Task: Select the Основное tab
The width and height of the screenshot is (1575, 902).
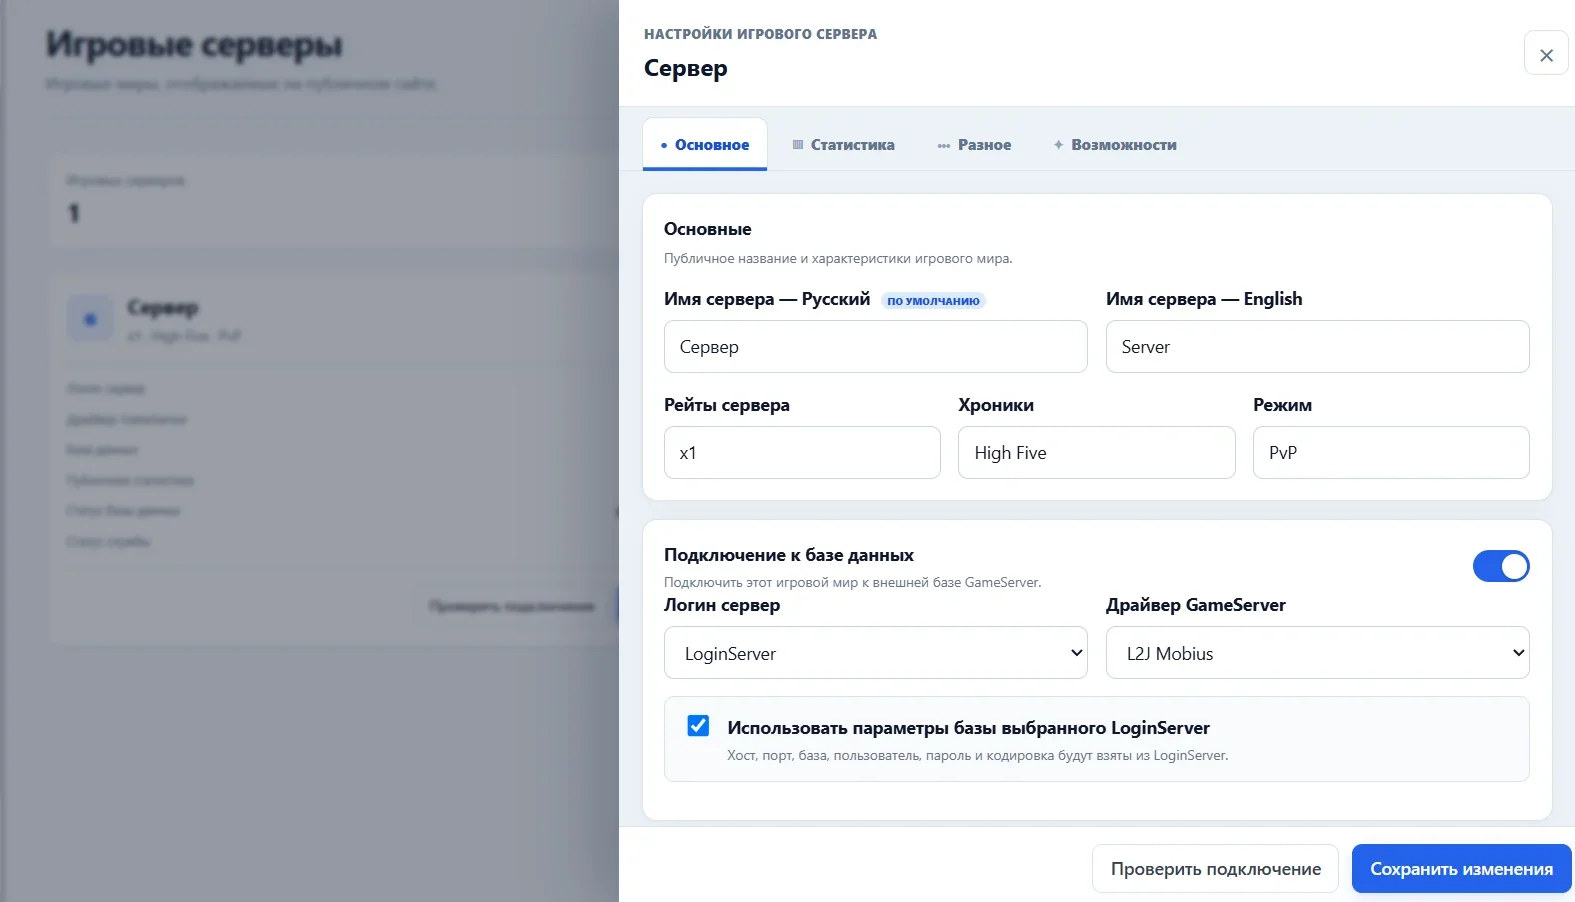Action: point(705,145)
